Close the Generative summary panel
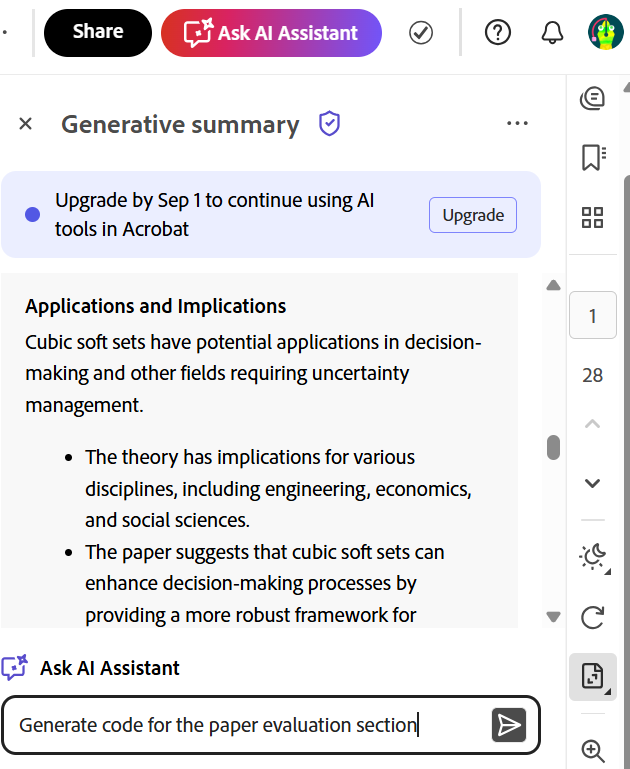 tap(26, 124)
